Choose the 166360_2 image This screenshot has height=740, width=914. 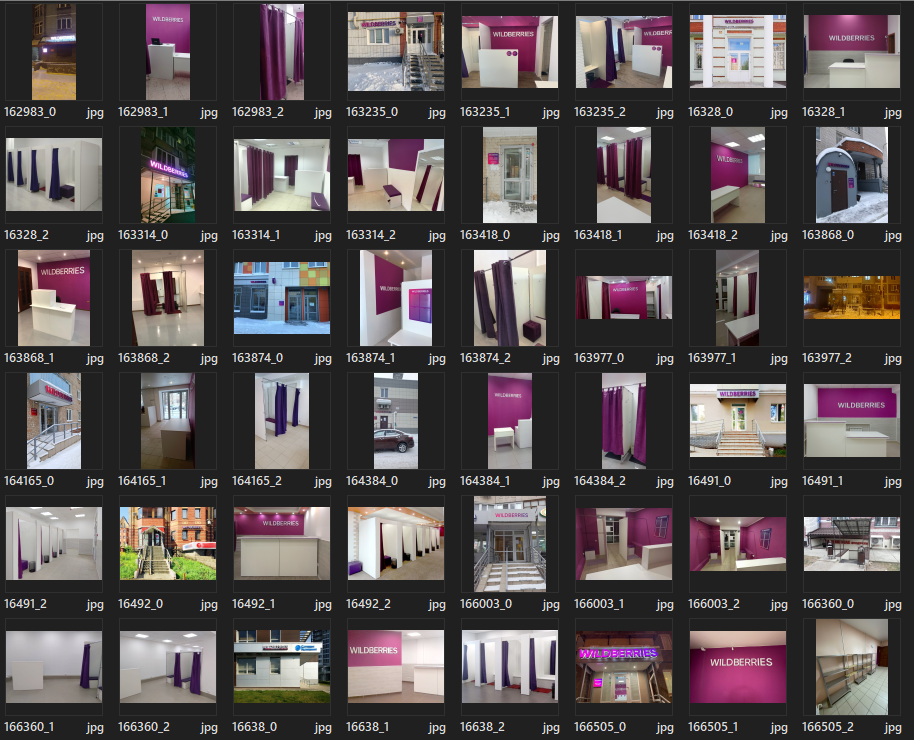168,667
